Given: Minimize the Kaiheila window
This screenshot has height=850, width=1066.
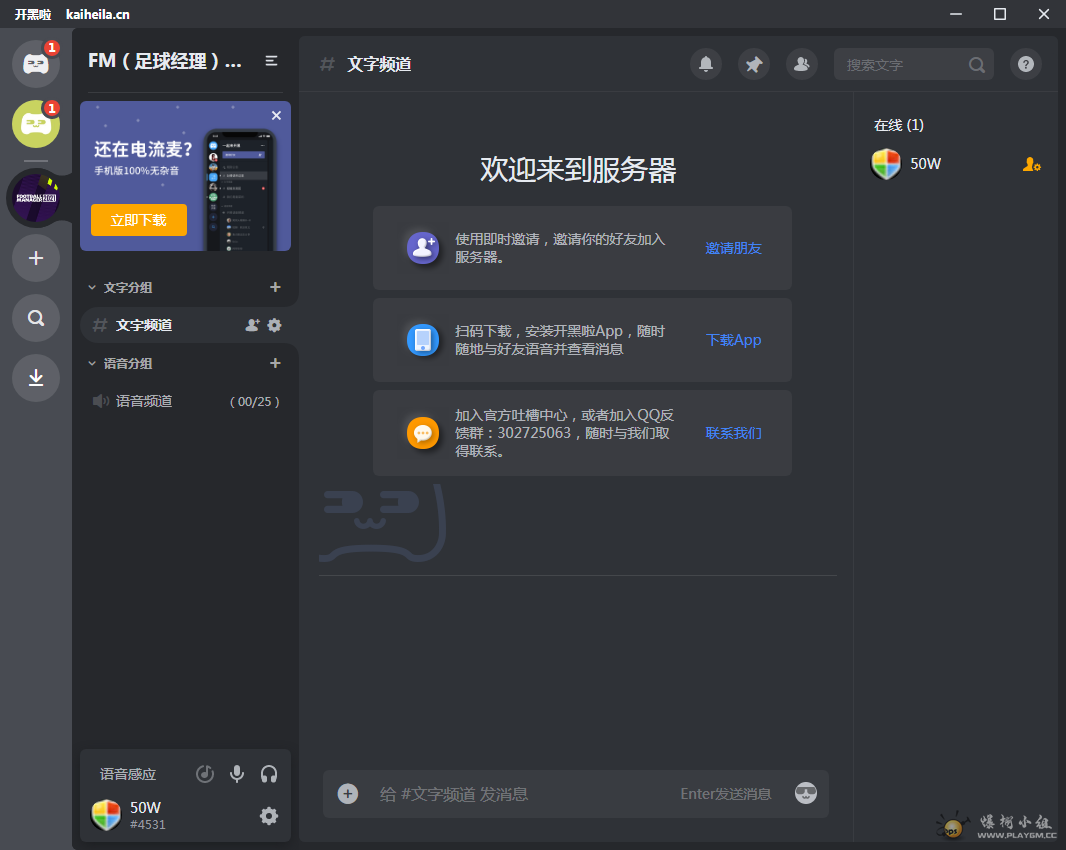Looking at the screenshot, I should (956, 14).
